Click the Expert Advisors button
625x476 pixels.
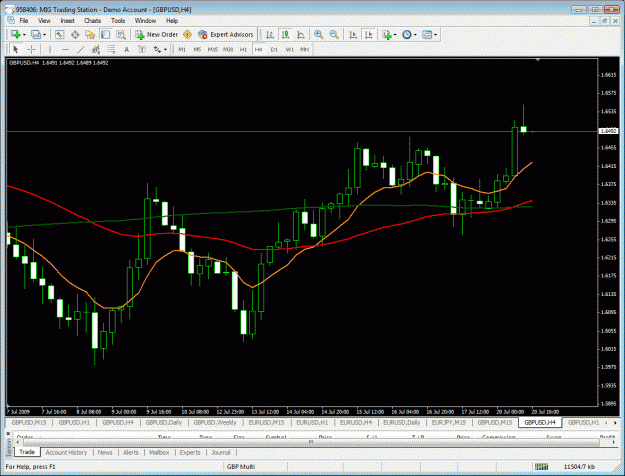tap(226, 35)
